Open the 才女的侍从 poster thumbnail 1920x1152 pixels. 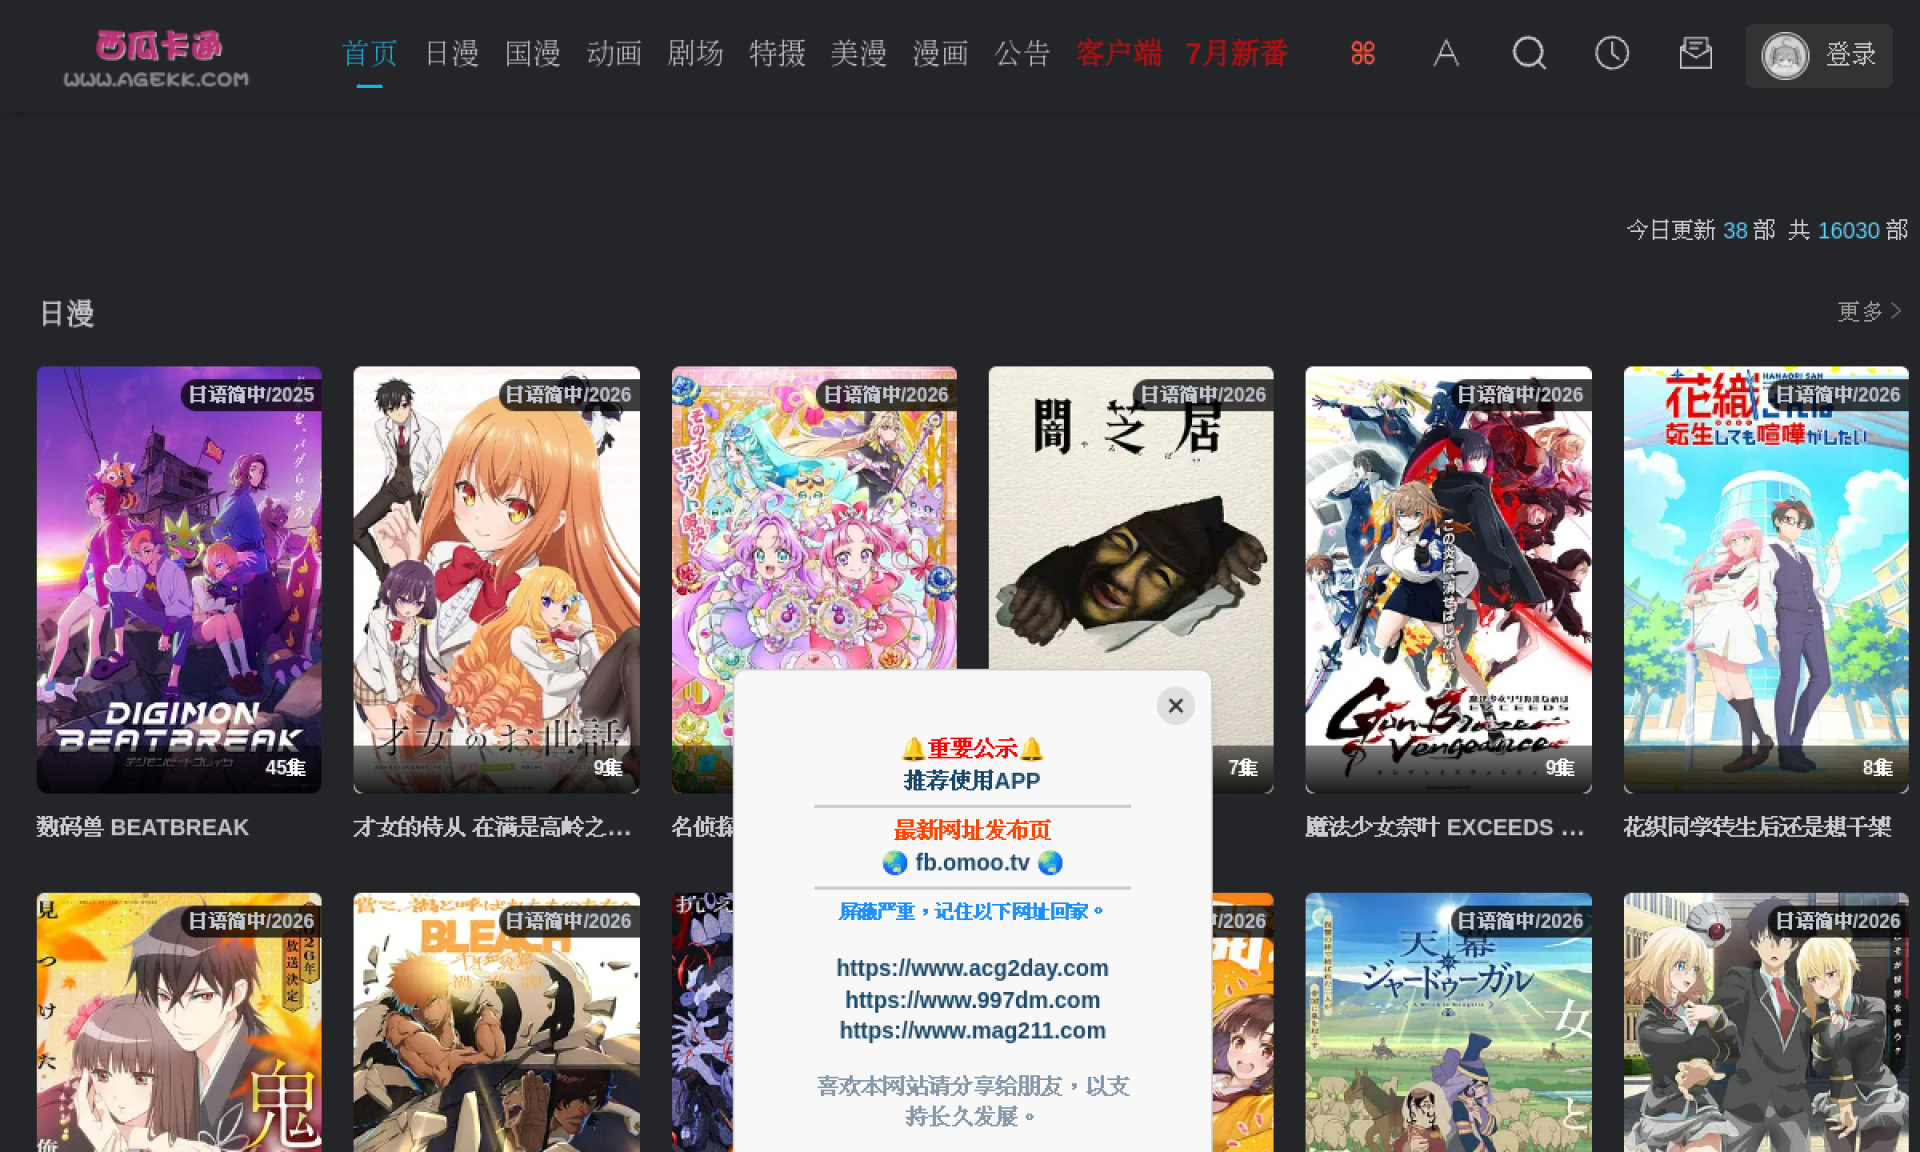tap(496, 580)
